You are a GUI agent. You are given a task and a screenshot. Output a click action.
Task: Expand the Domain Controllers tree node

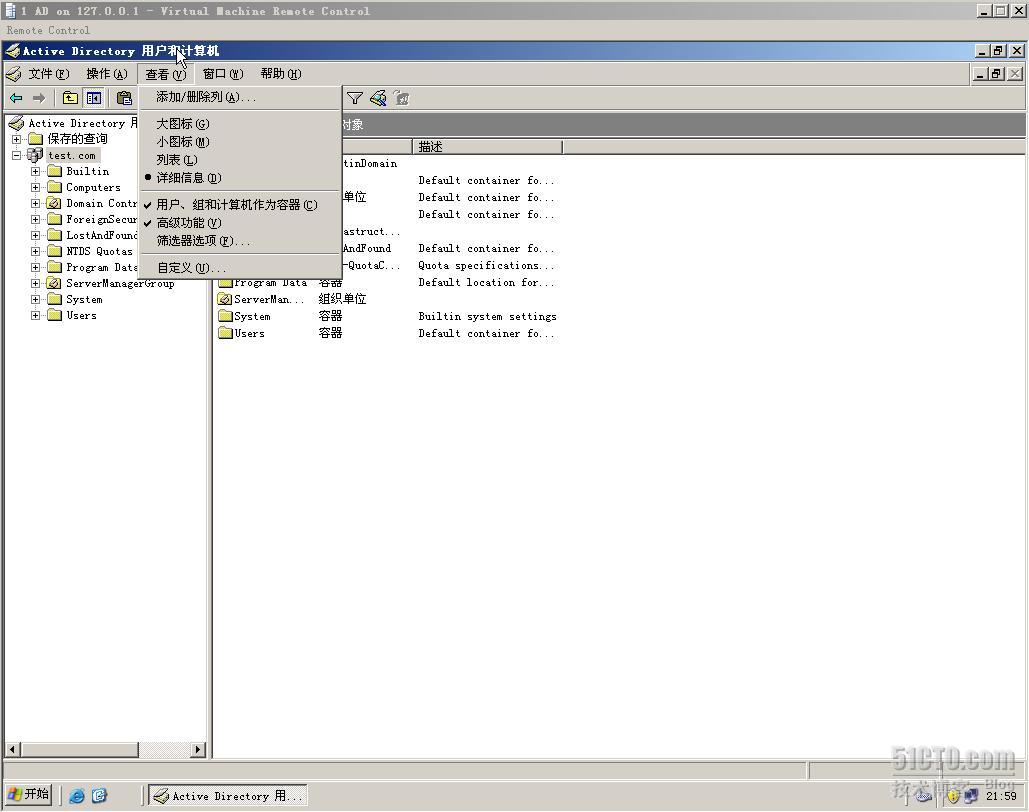point(35,203)
